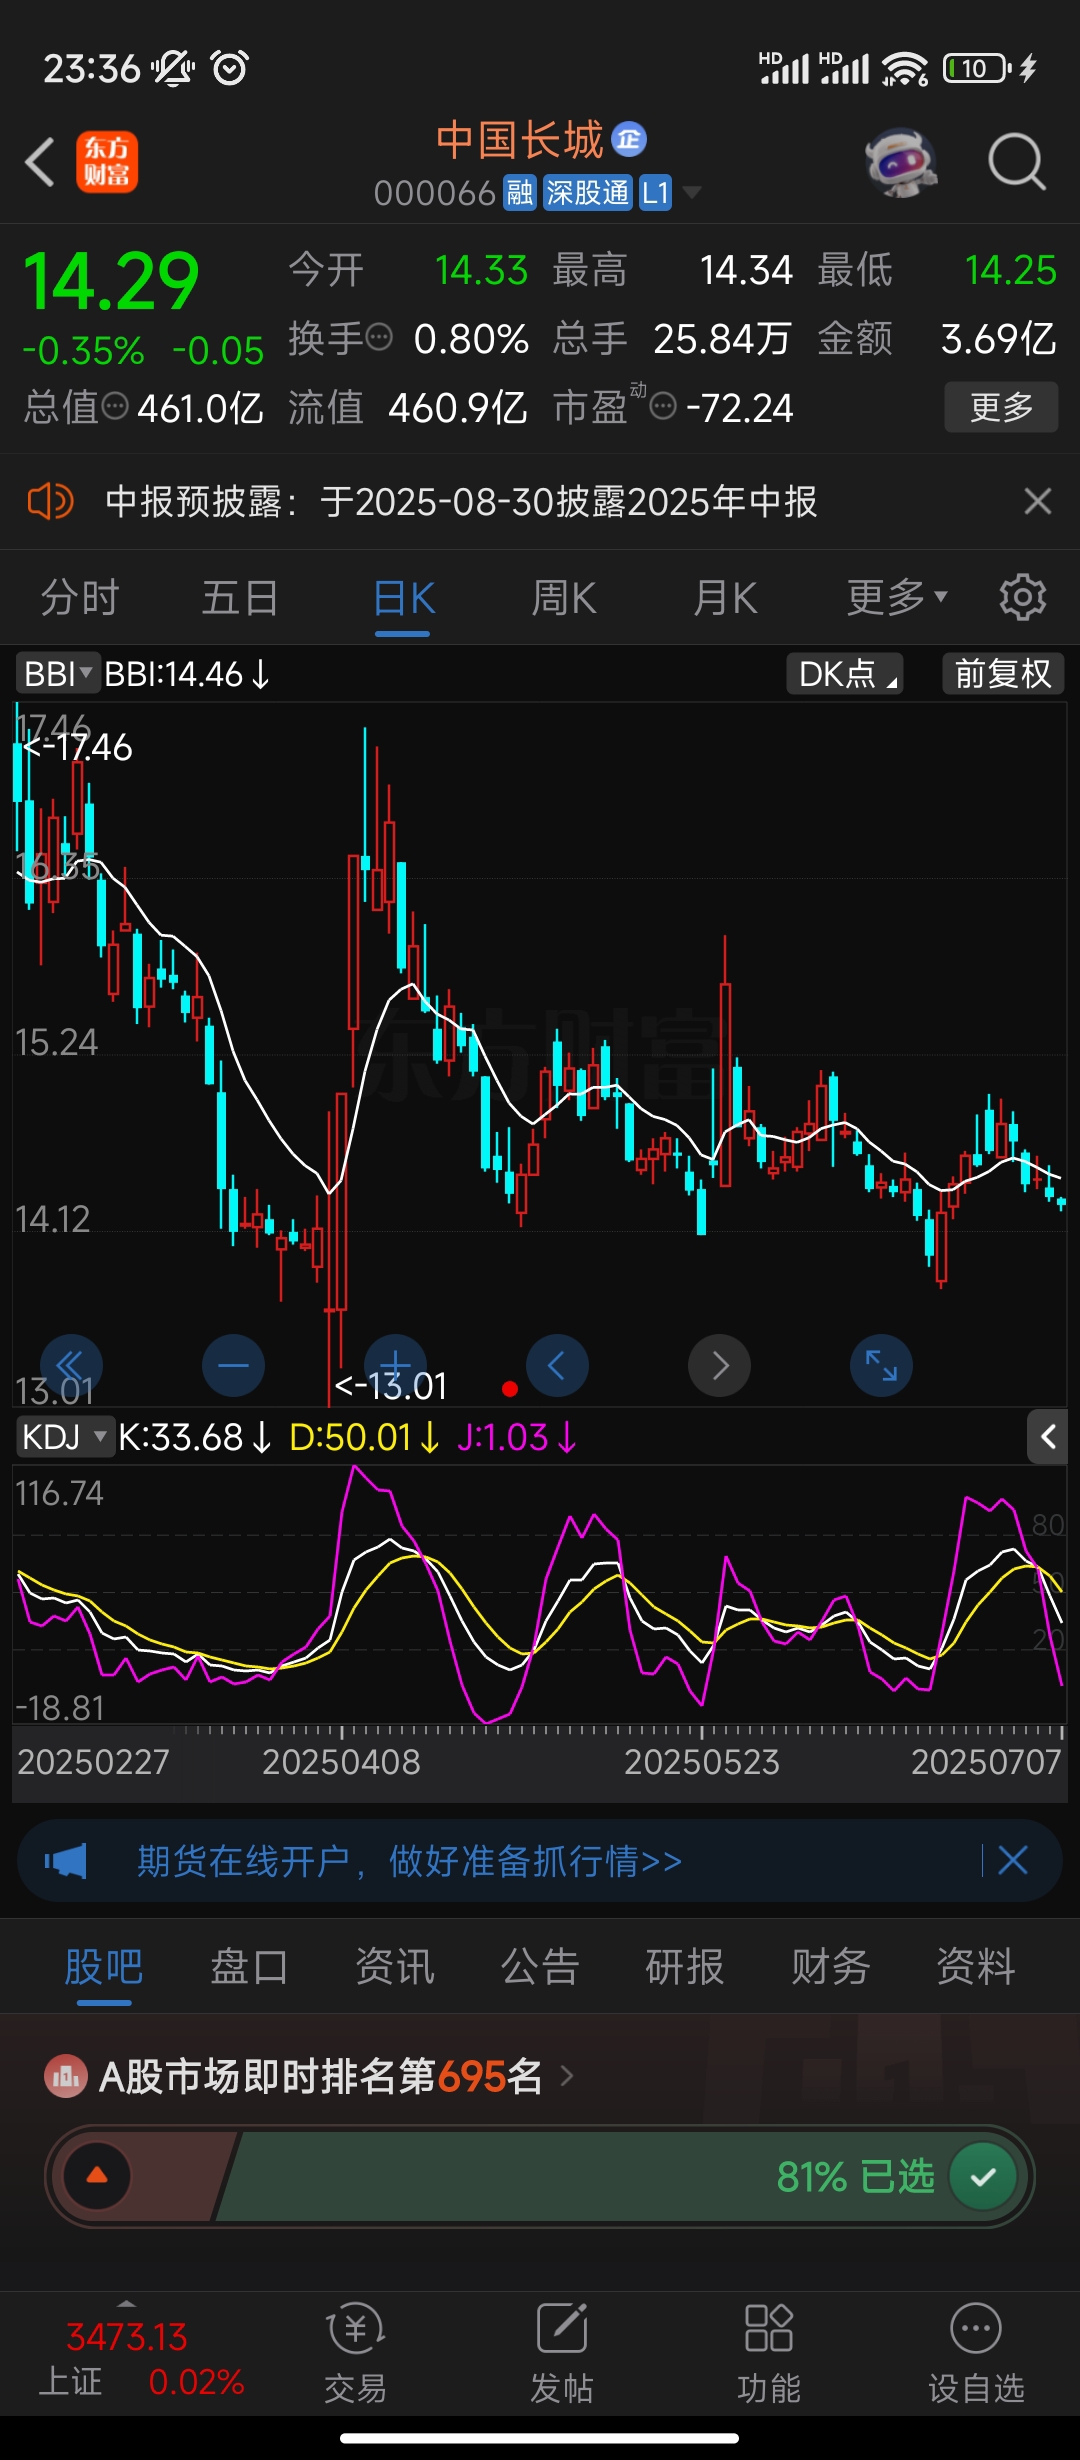1080x2460 pixels.
Task: Tap the 深股通 badge
Action: click(x=587, y=193)
